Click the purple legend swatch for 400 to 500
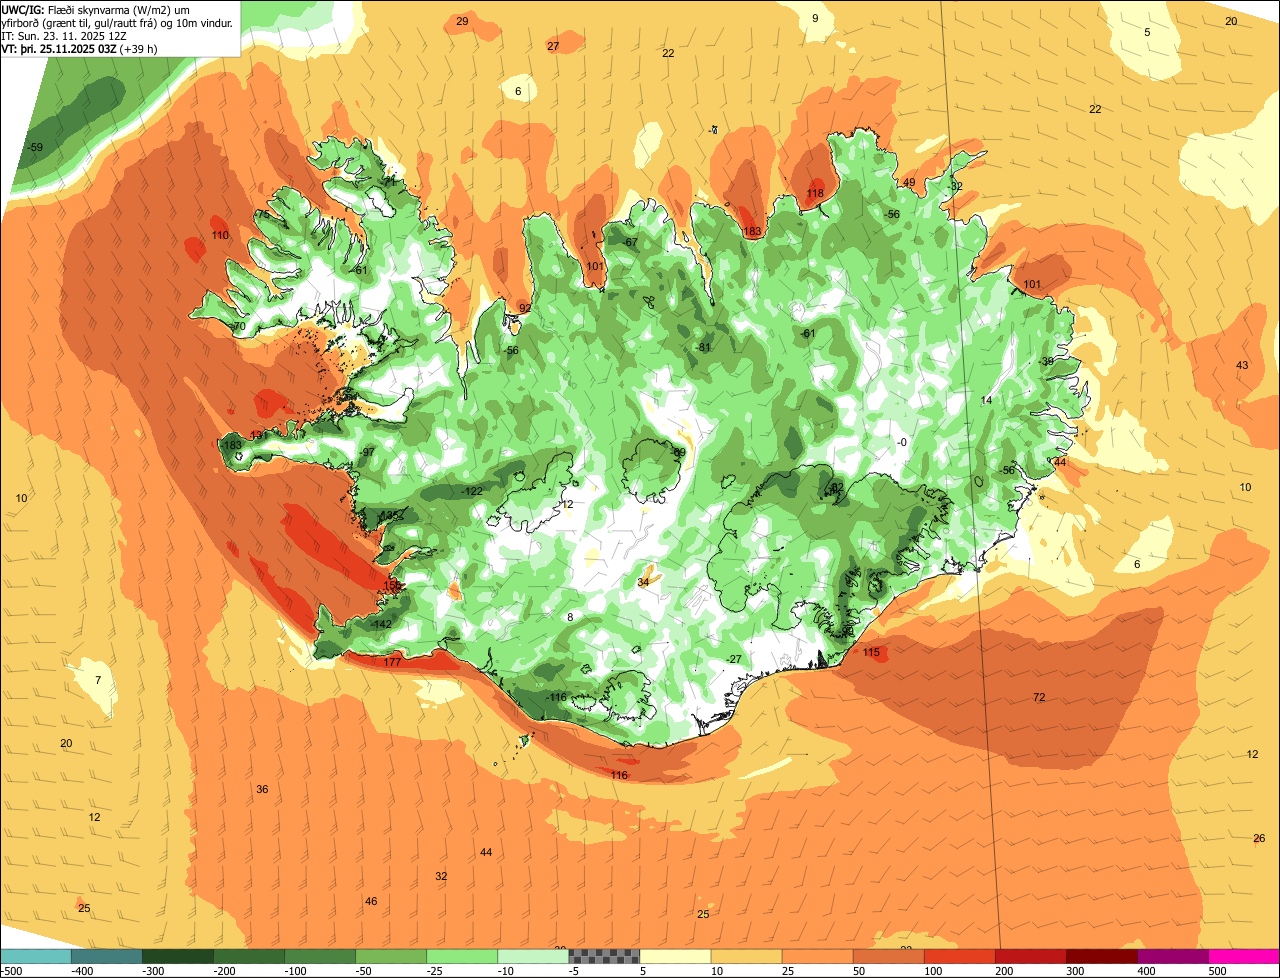The width and height of the screenshot is (1280, 978). 1173,956
